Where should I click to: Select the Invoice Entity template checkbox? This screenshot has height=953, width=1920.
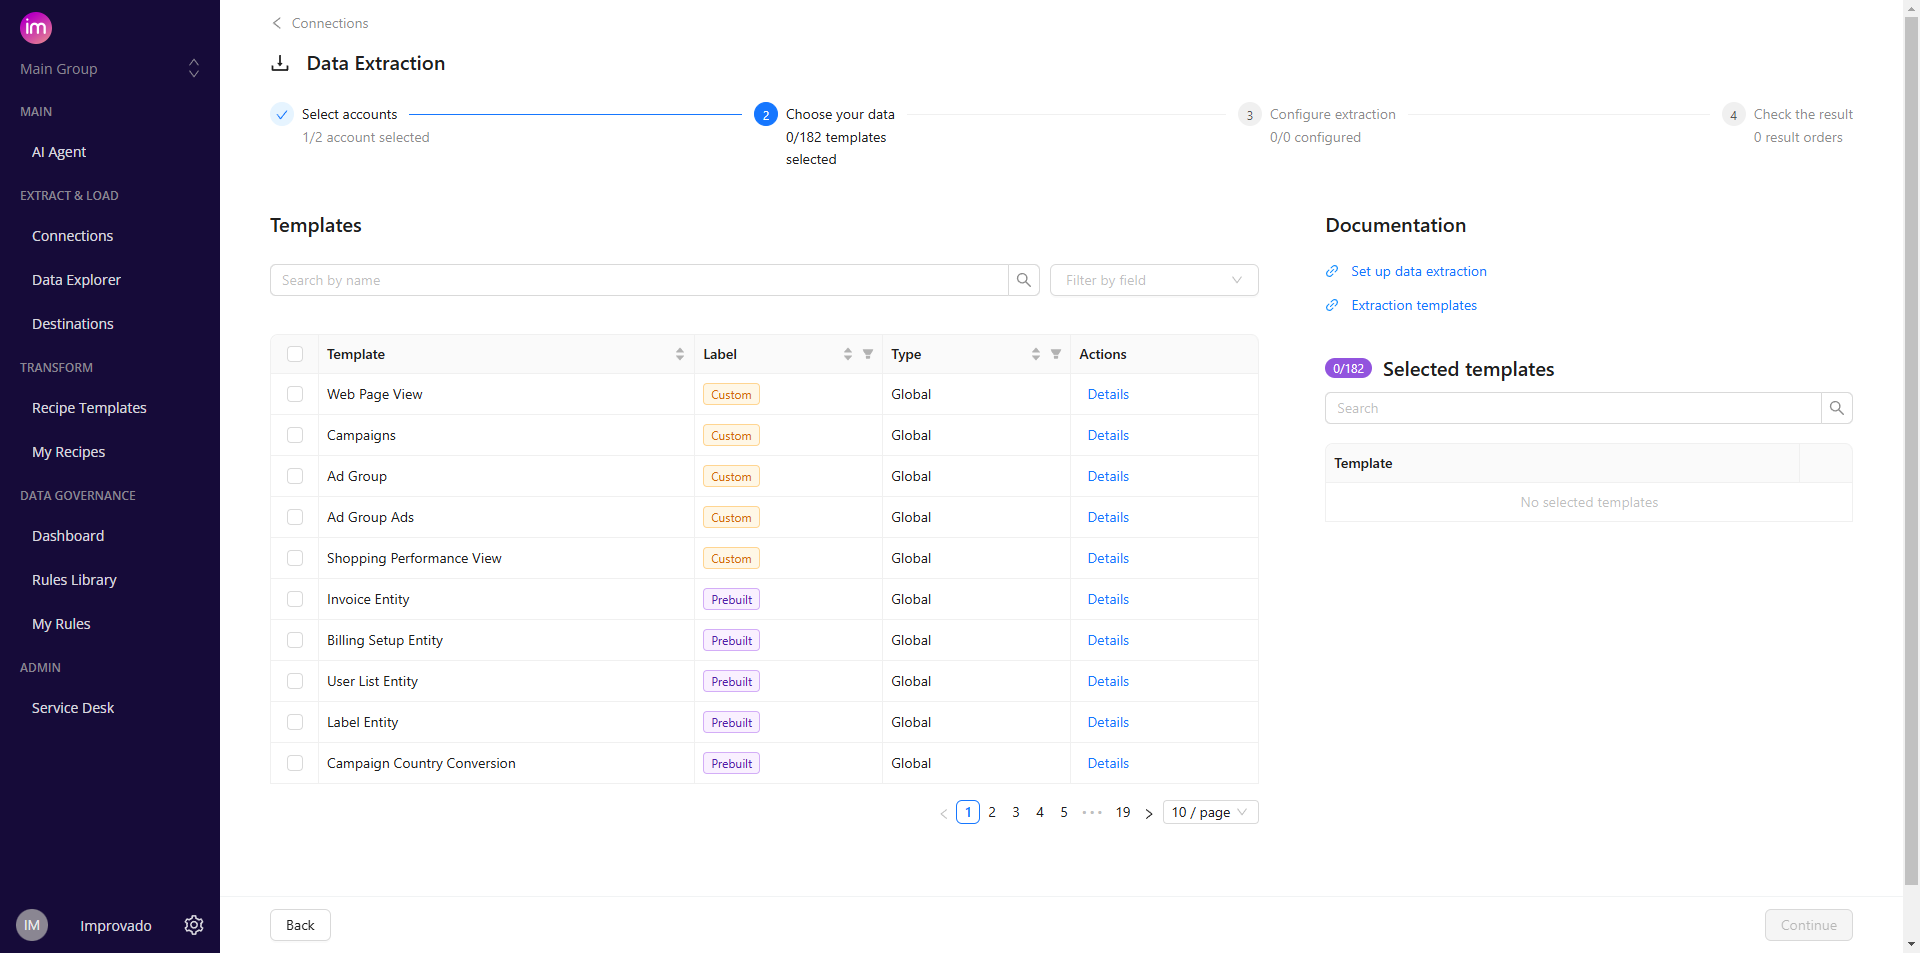[x=295, y=599]
